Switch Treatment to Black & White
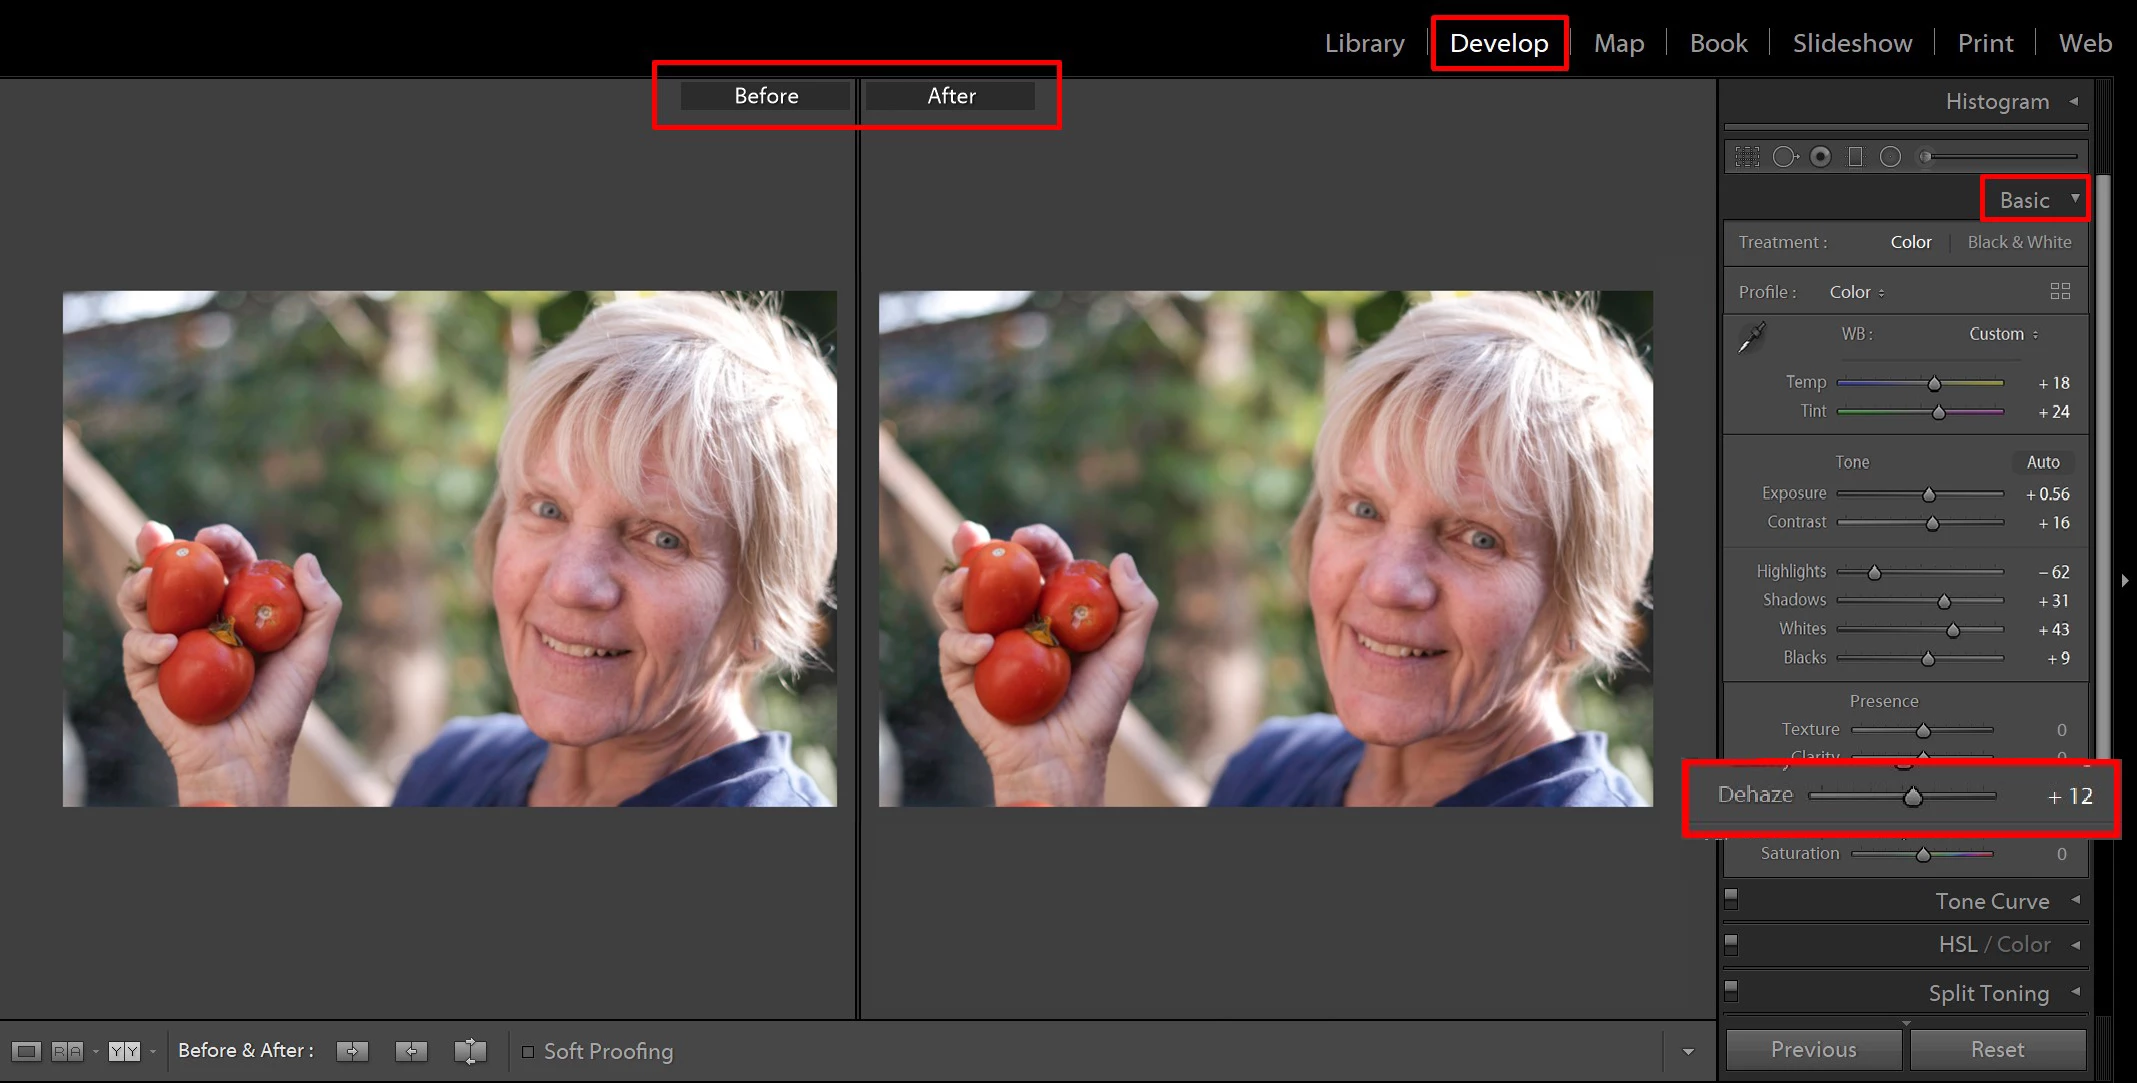The height and width of the screenshot is (1083, 2137). (2019, 242)
